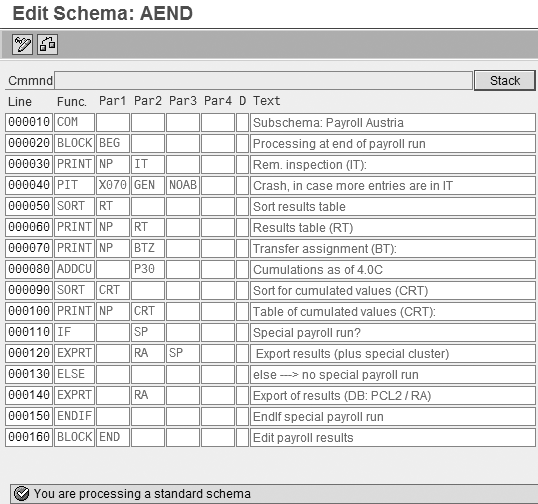Toggle the D field on line 000050
Image resolution: width=538 pixels, height=504 pixels.
click(242, 206)
